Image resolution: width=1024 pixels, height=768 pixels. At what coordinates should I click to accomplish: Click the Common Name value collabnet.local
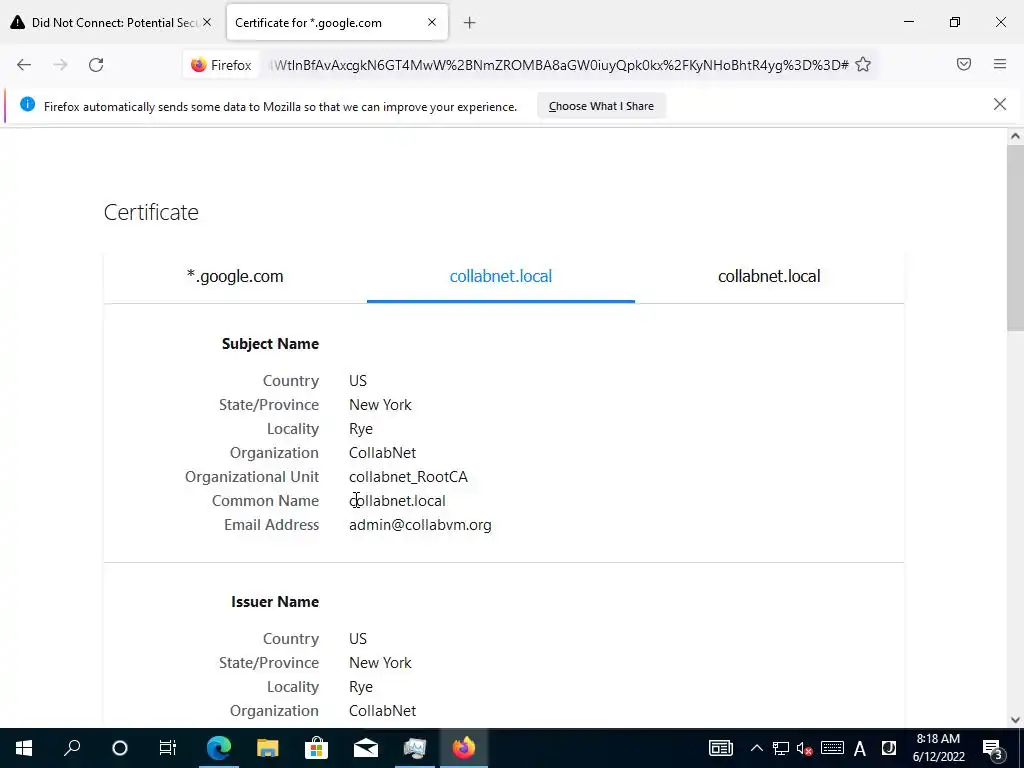[x=397, y=501]
